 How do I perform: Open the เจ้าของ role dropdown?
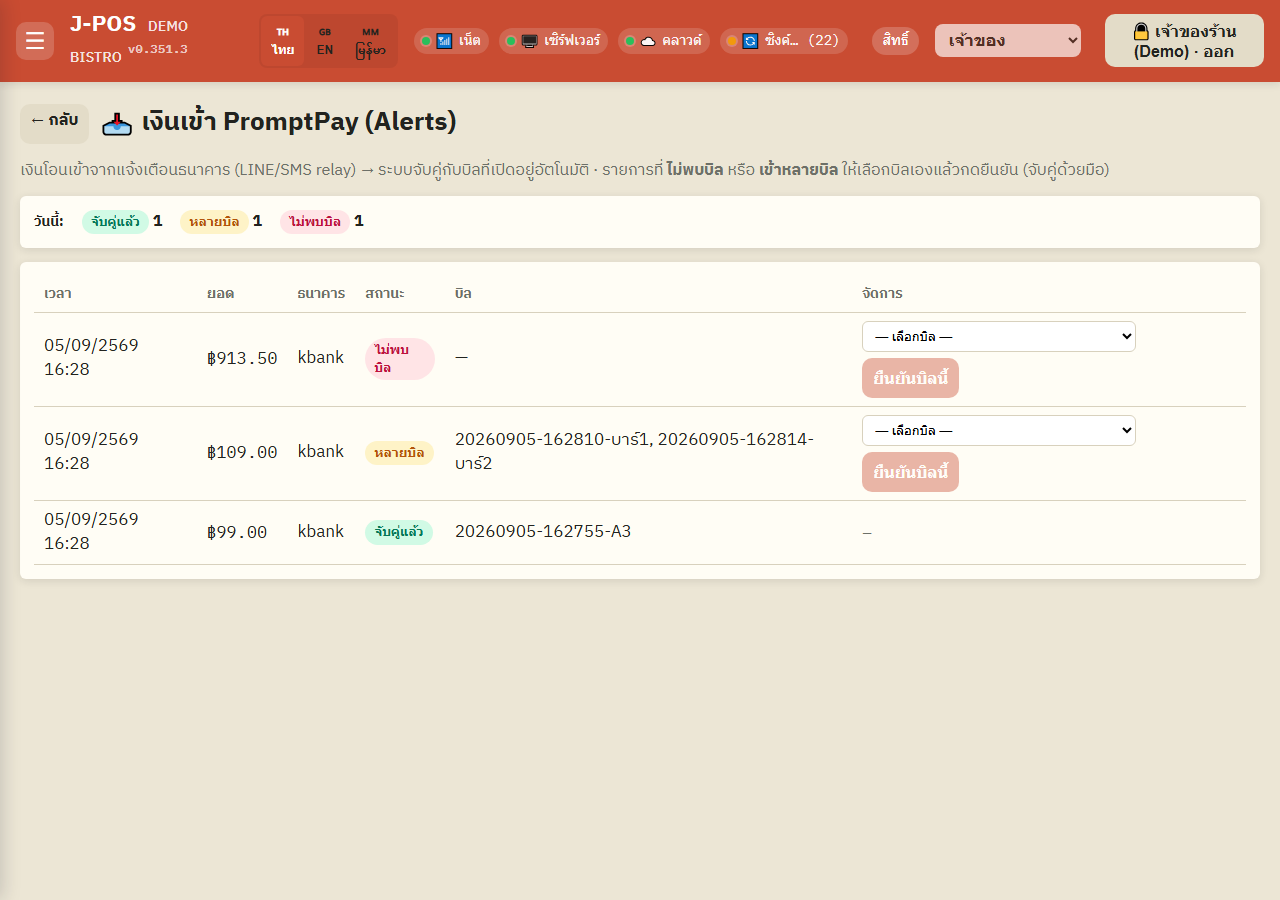click(x=1008, y=41)
